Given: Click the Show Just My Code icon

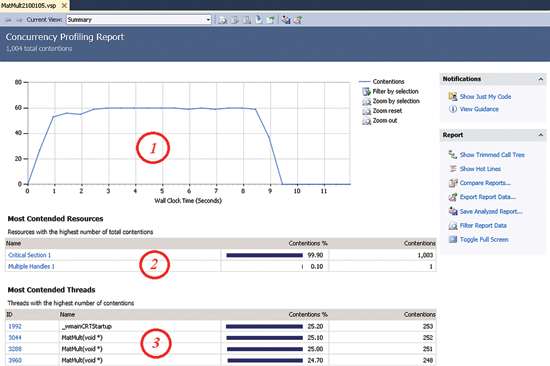Looking at the screenshot, I should coord(453,96).
